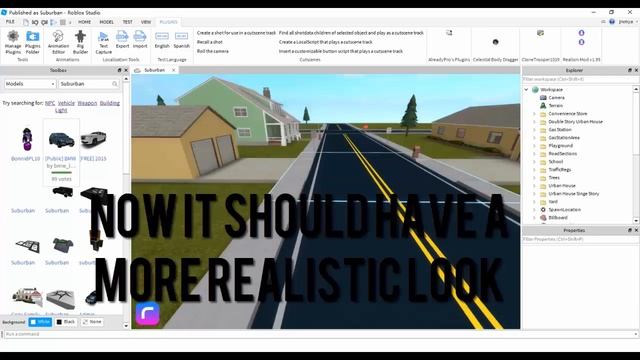Screen dimensions: 640x360
Task: Click the Weapon search suggestion link
Action: (x=87, y=103)
